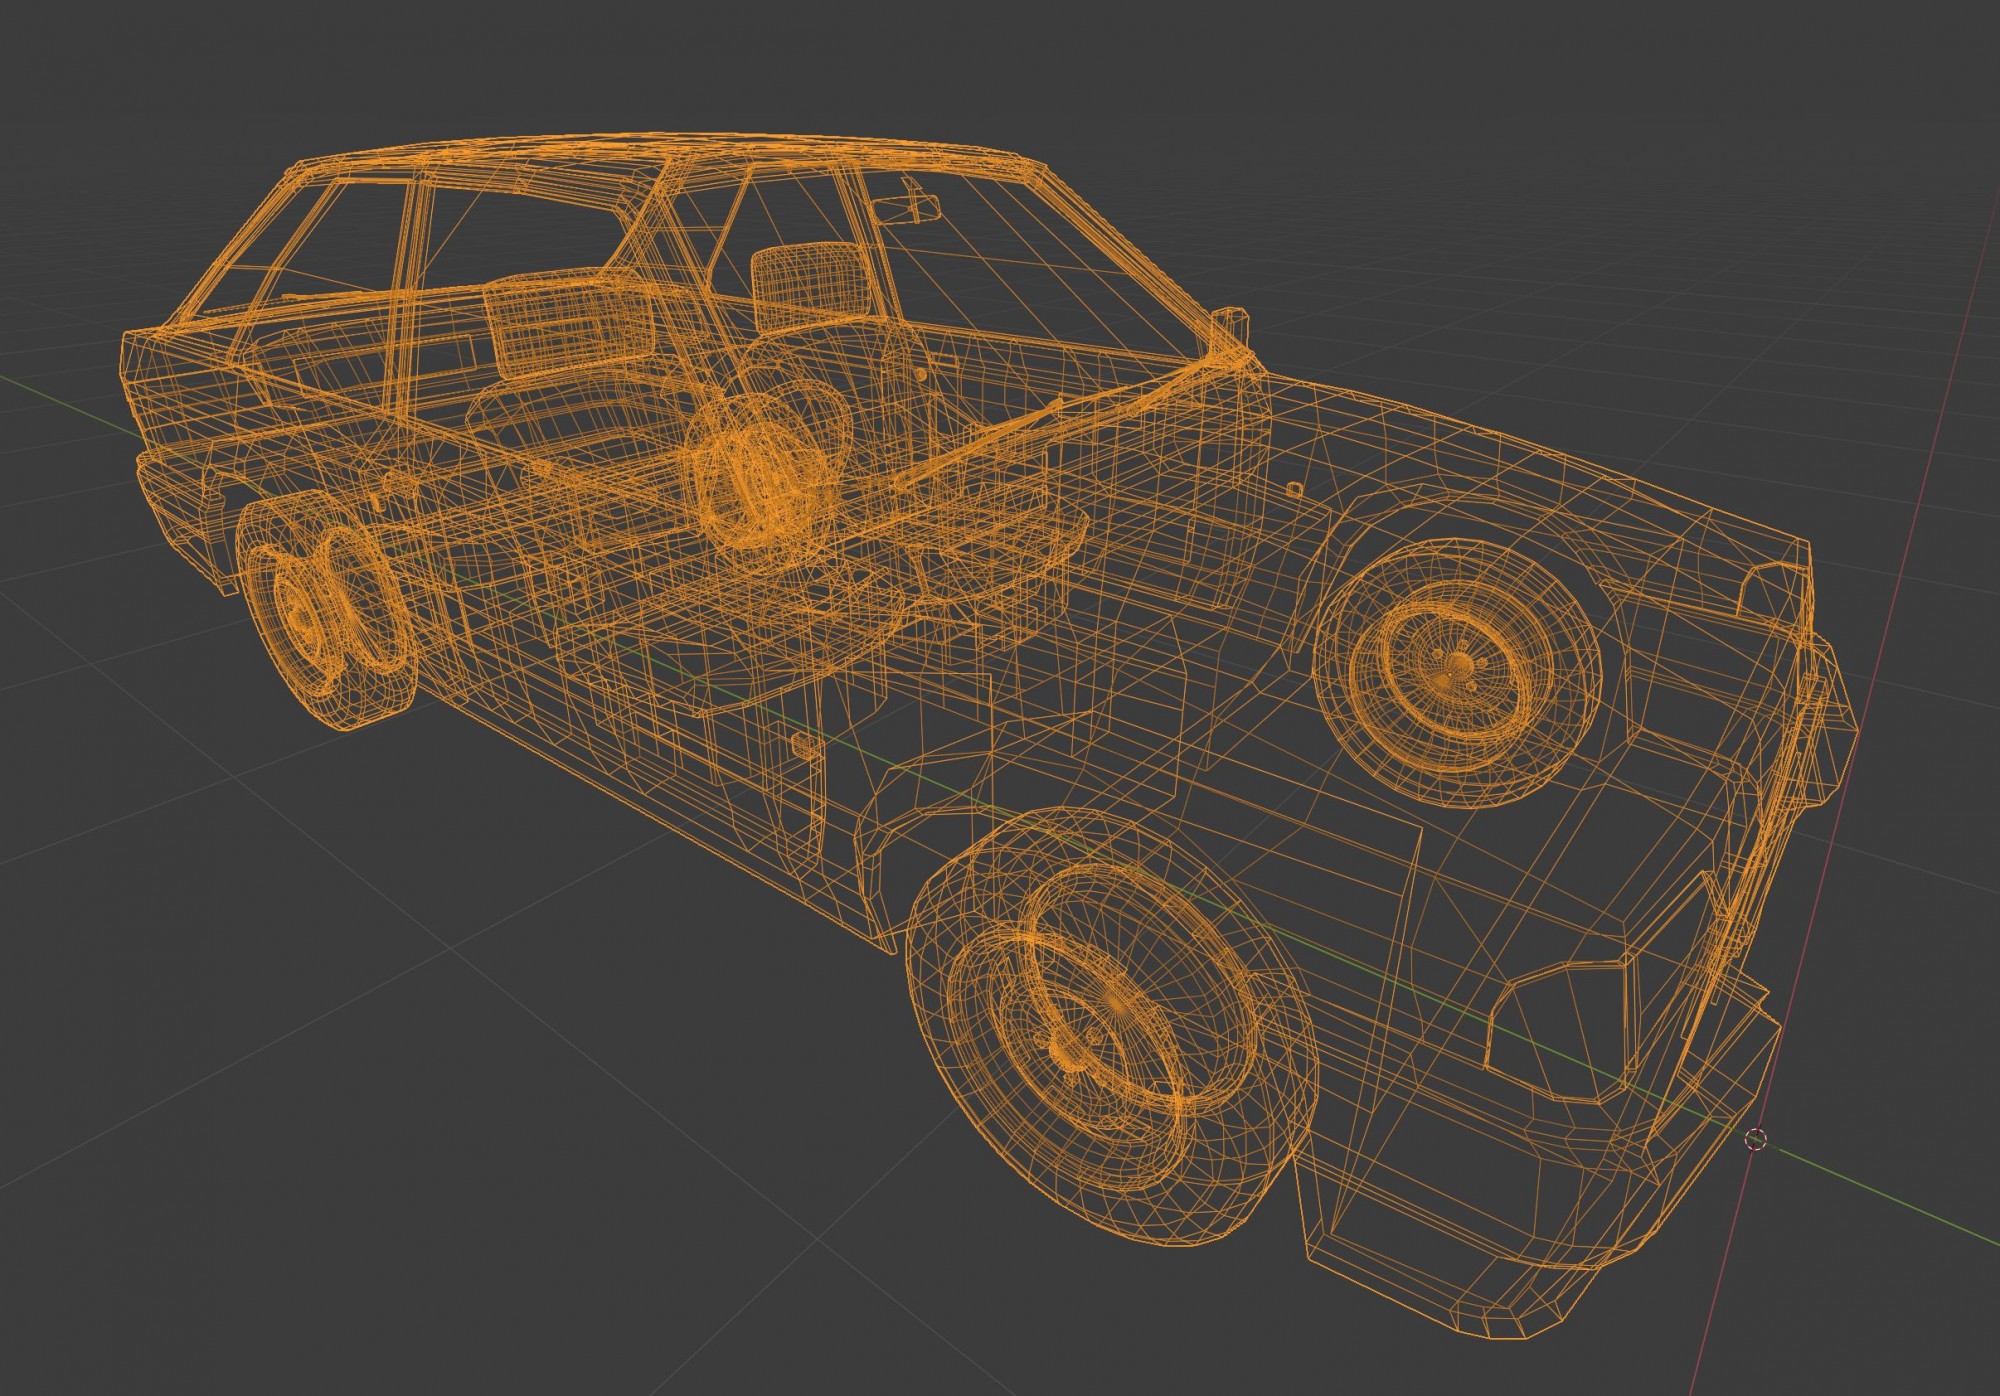Click the small door handle on the near door
Screen dimensions: 2000x1396
pyautogui.click(x=803, y=745)
